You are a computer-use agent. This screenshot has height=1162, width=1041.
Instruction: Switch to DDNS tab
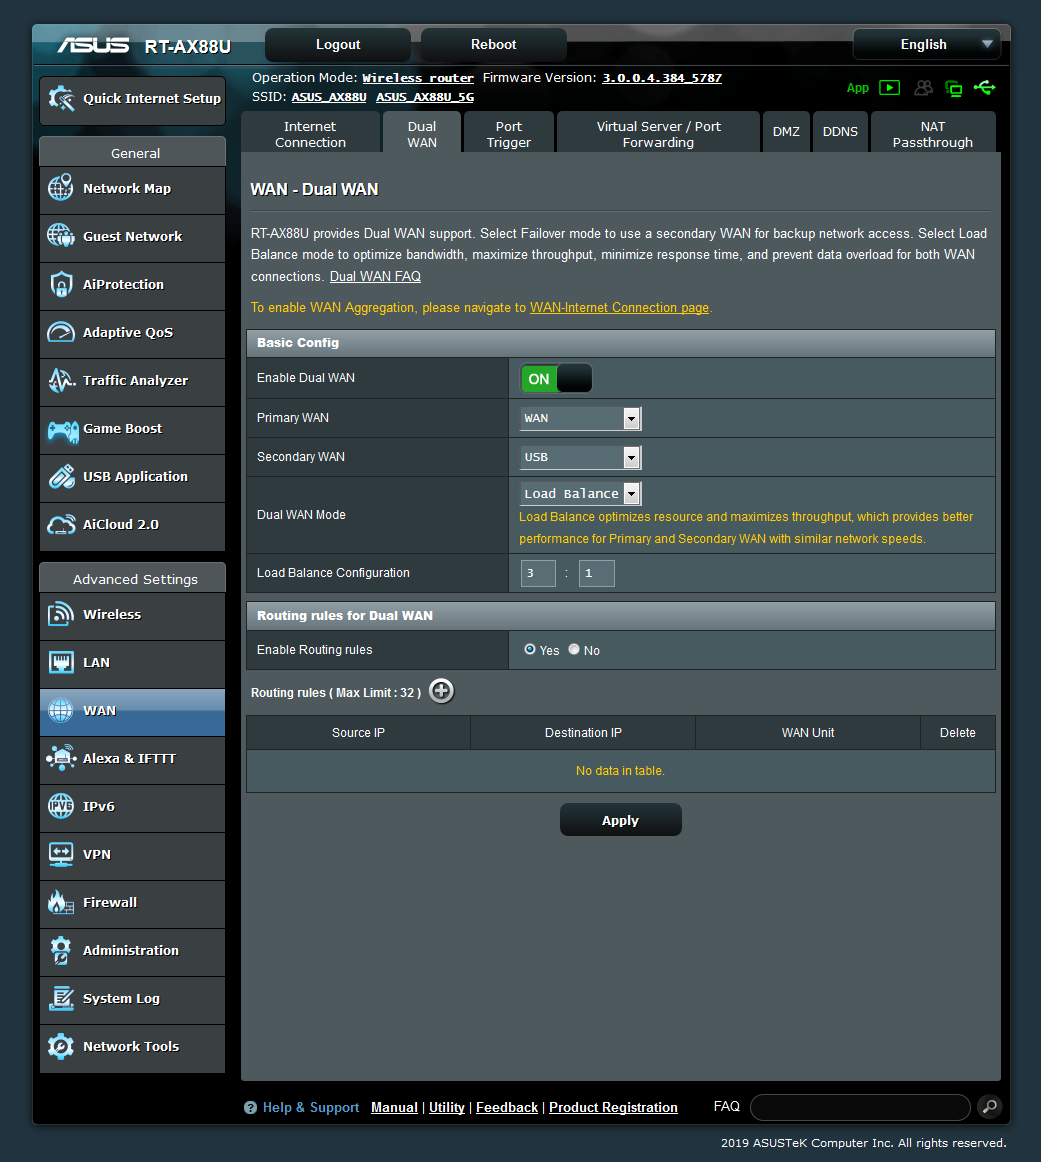point(840,132)
